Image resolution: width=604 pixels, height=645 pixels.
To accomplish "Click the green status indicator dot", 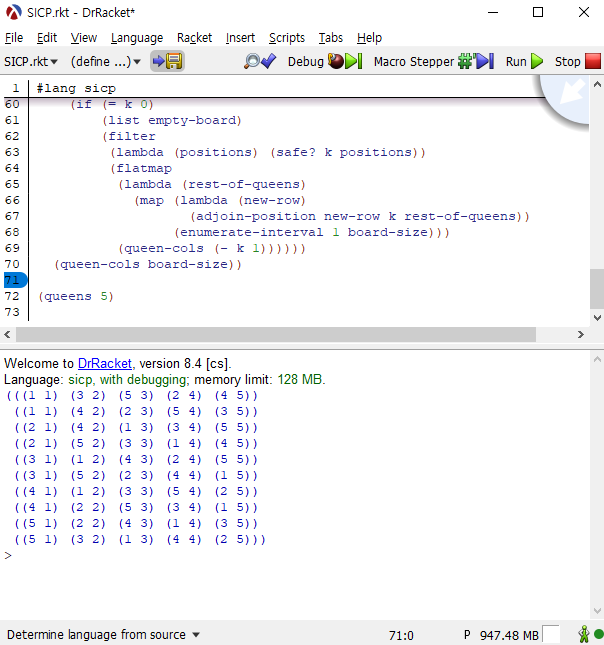I will 597,635.
